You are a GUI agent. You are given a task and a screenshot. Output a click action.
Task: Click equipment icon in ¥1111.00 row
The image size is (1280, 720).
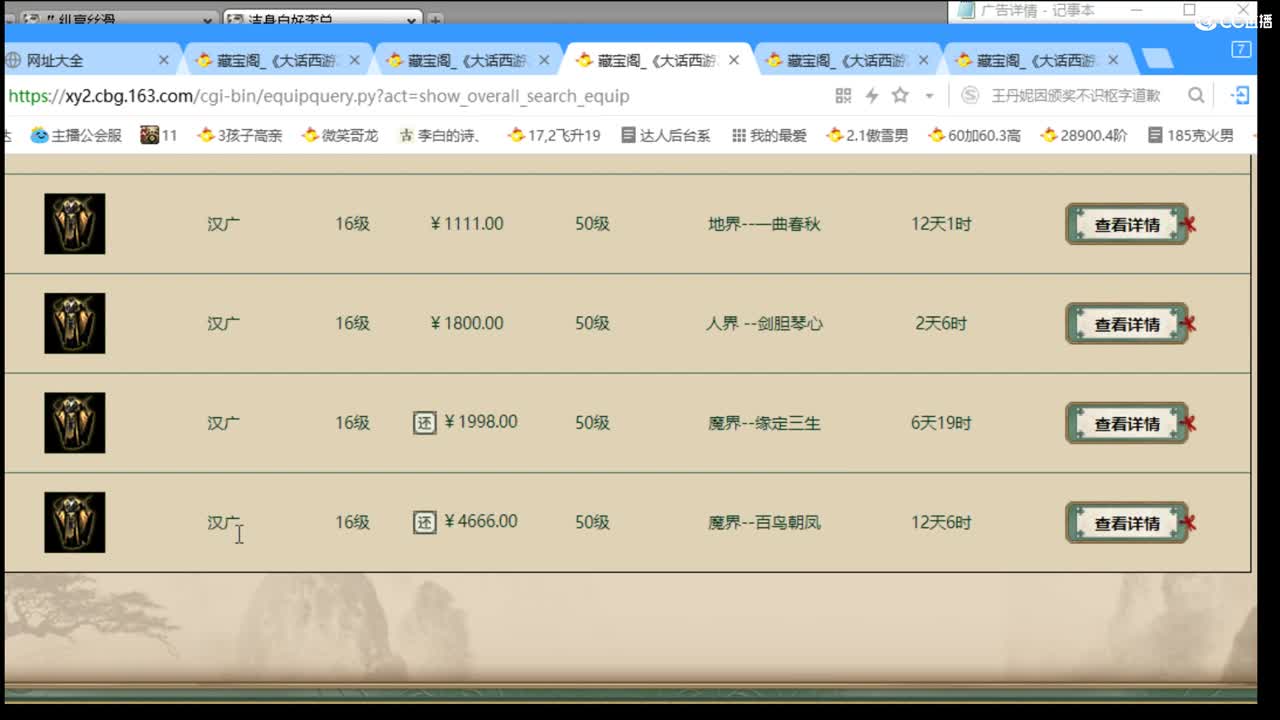pyautogui.click(x=74, y=223)
